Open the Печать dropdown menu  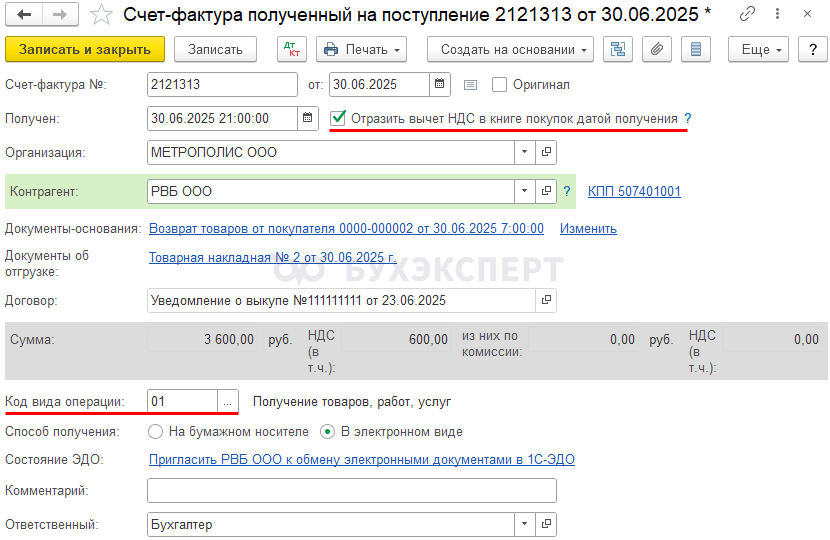[x=362, y=49]
